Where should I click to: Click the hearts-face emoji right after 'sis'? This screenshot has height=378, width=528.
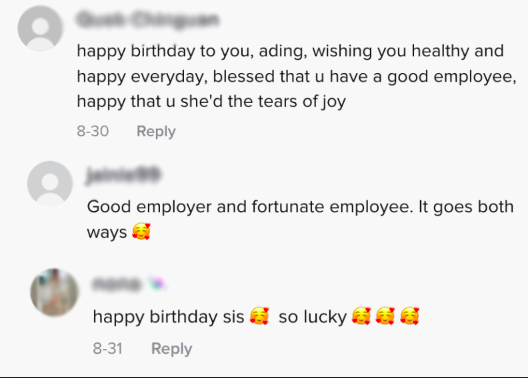[259, 316]
